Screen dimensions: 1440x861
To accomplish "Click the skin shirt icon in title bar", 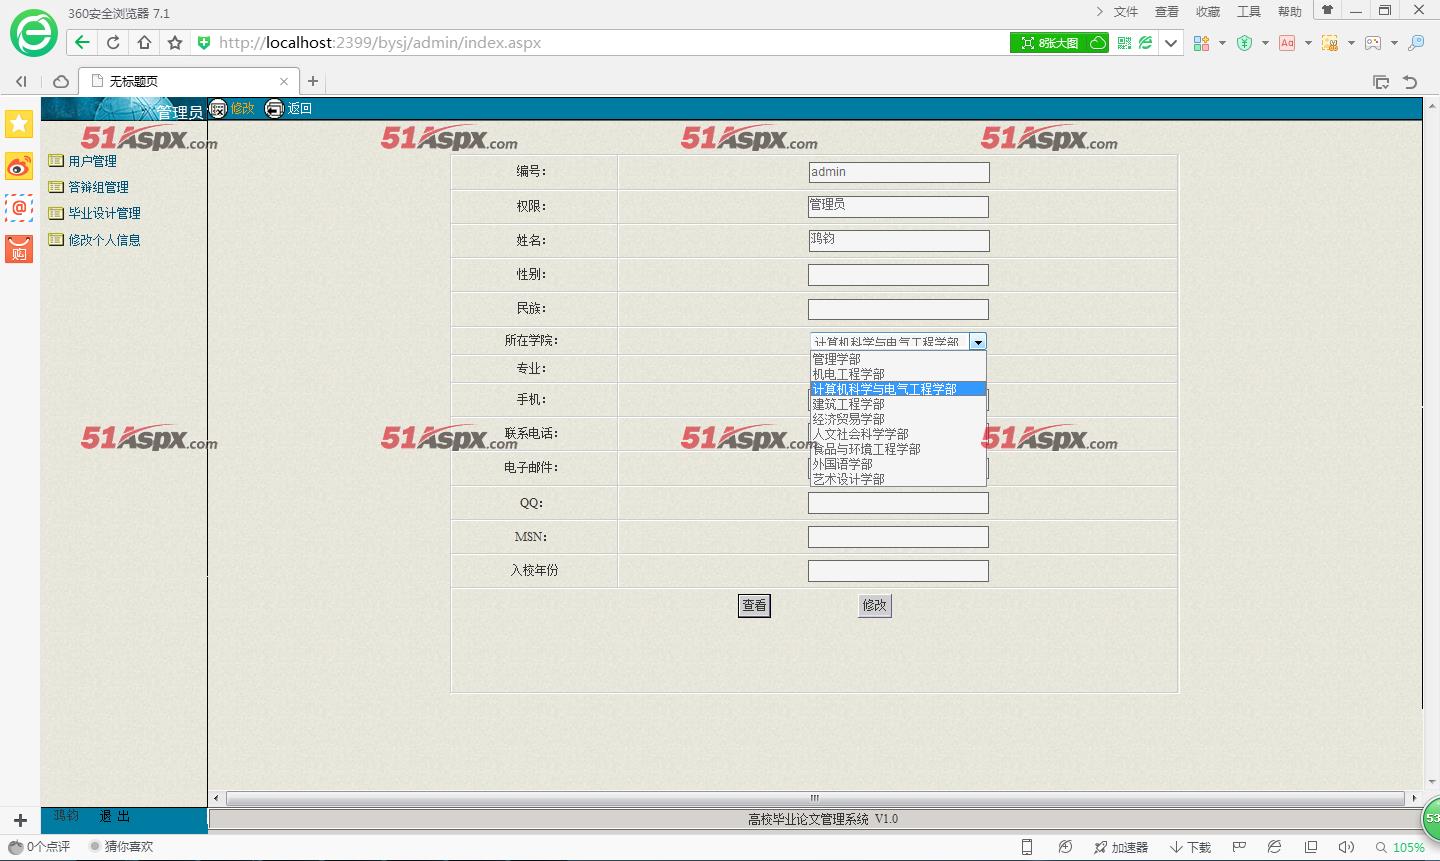I will pos(1328,10).
